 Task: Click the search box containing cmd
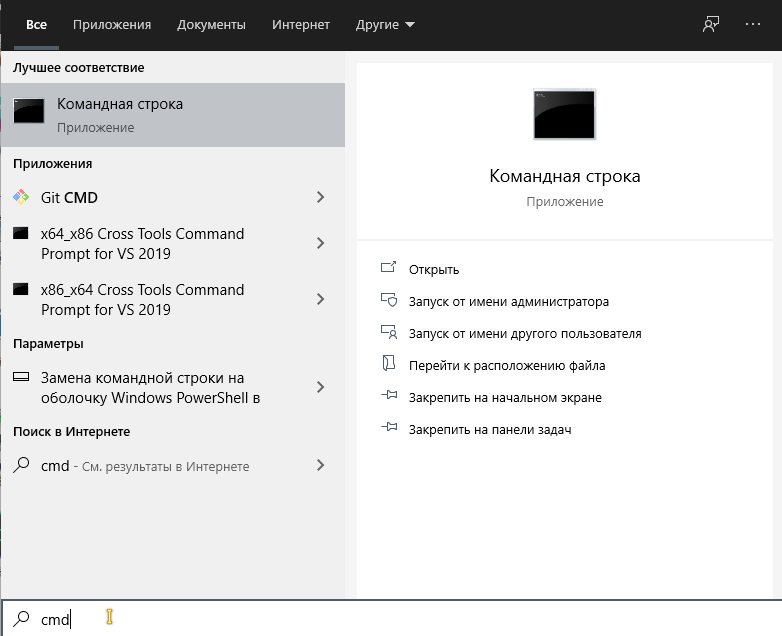pyautogui.click(x=391, y=619)
